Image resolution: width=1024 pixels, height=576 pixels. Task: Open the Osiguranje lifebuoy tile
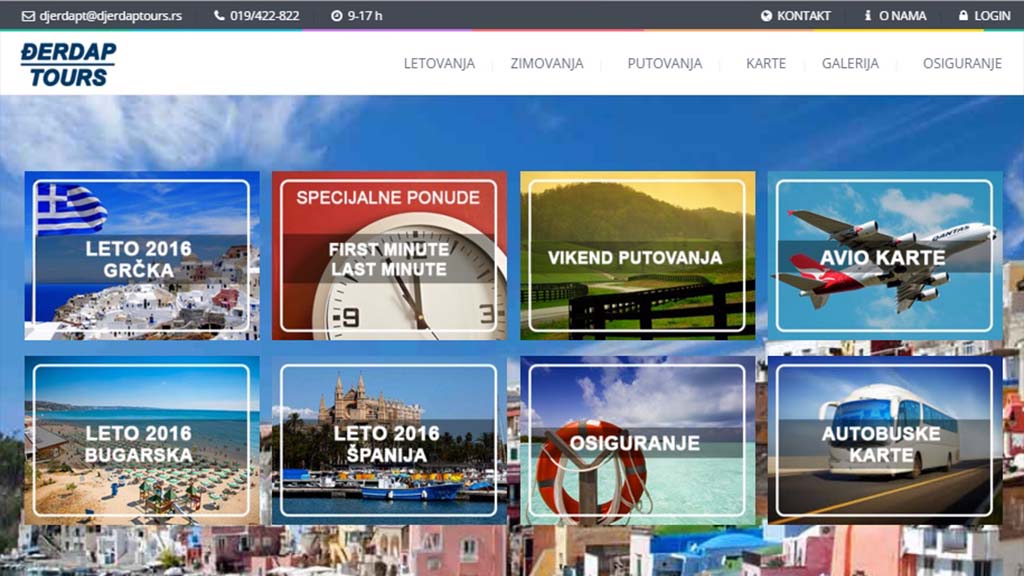pos(637,440)
